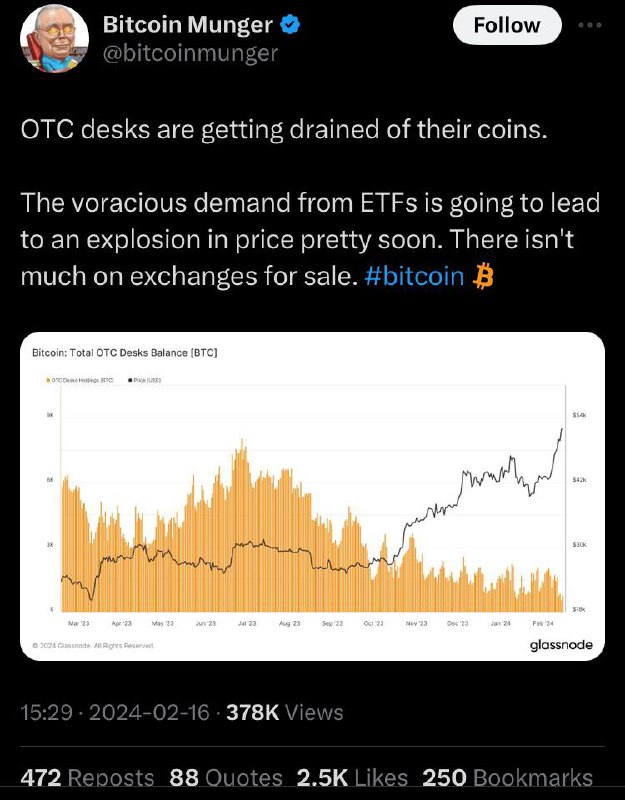Viewport: 625px width, 800px height.
Task: Open the three-dot more options menu
Action: coord(590,25)
